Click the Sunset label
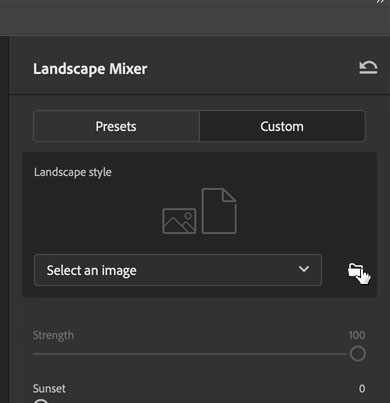390x403 pixels. [x=49, y=389]
